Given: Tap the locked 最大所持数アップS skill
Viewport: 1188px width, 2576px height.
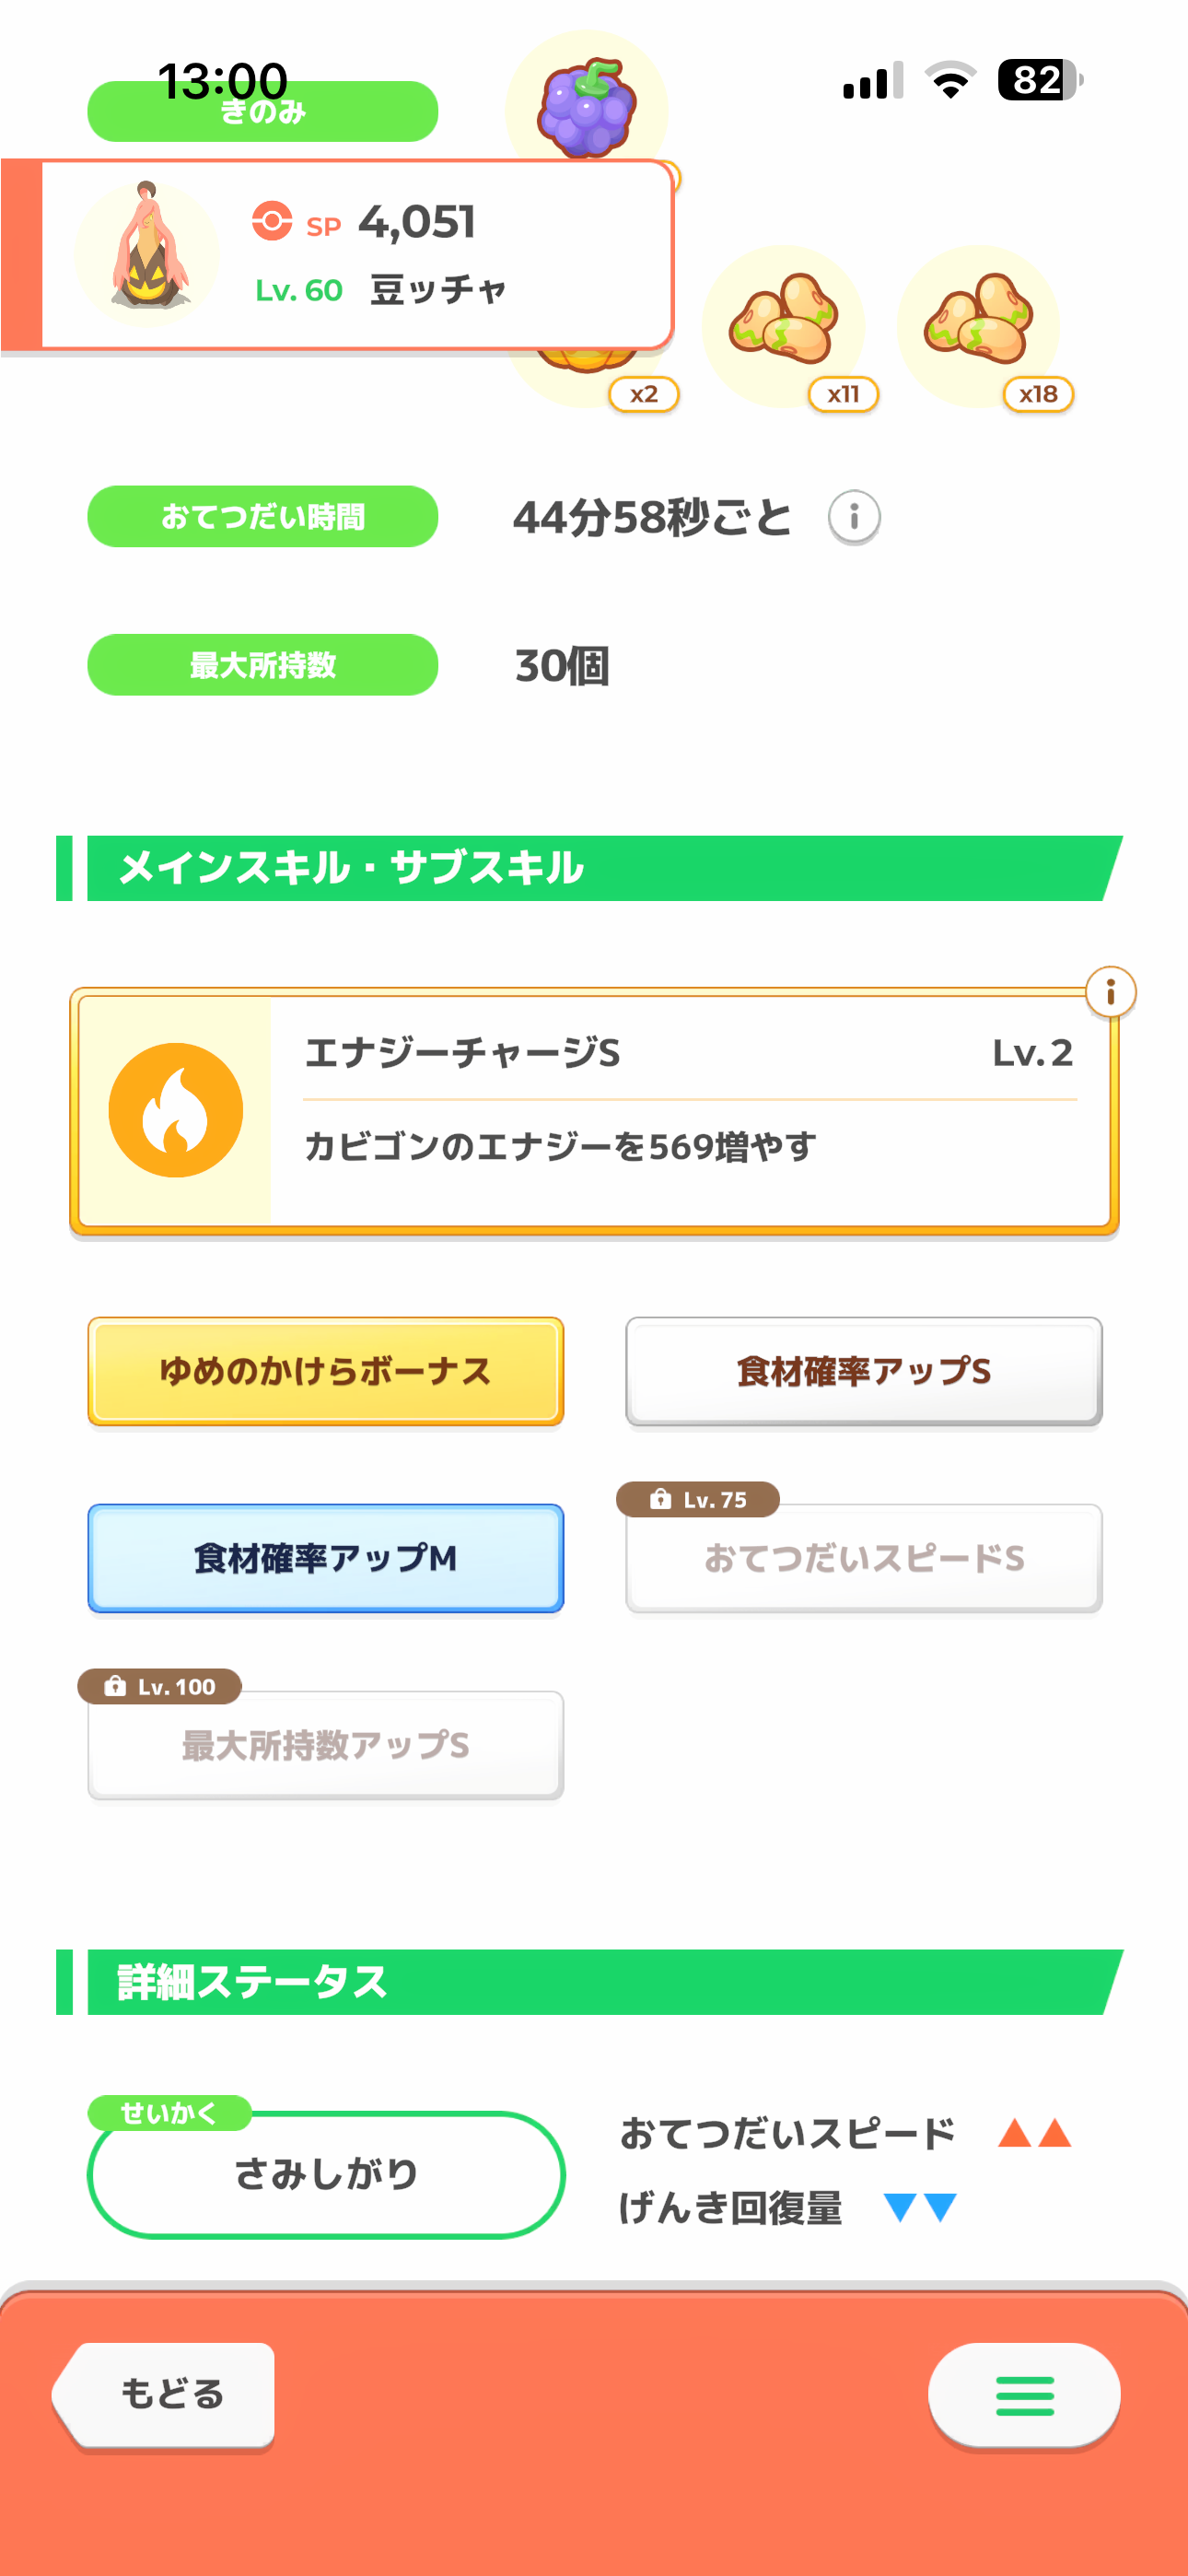Looking at the screenshot, I should (326, 1745).
